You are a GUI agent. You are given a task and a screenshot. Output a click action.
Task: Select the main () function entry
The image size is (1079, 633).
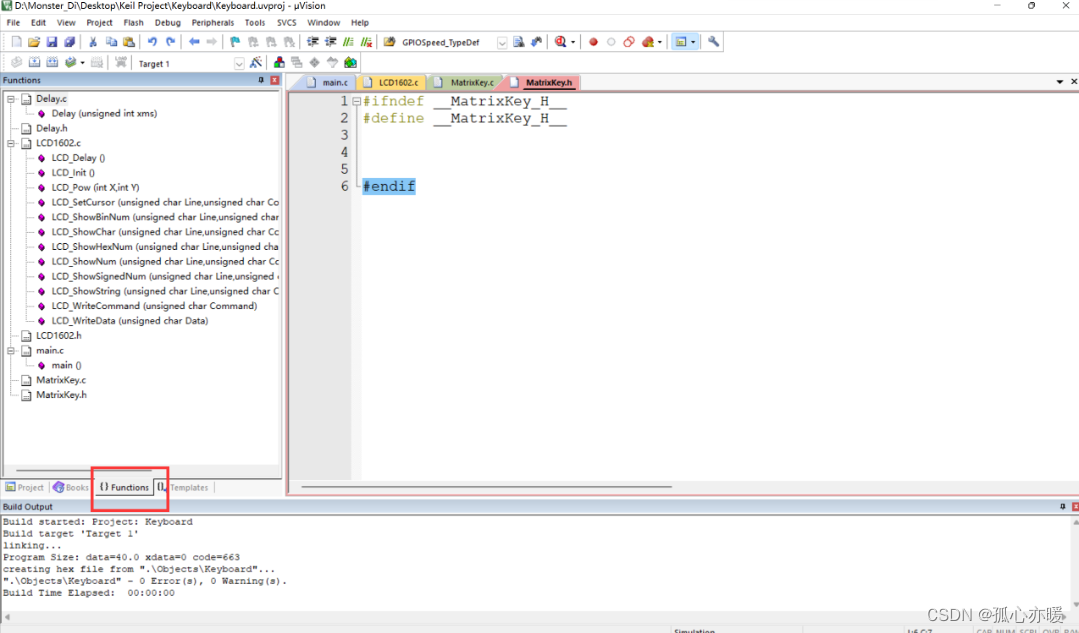[66, 365]
